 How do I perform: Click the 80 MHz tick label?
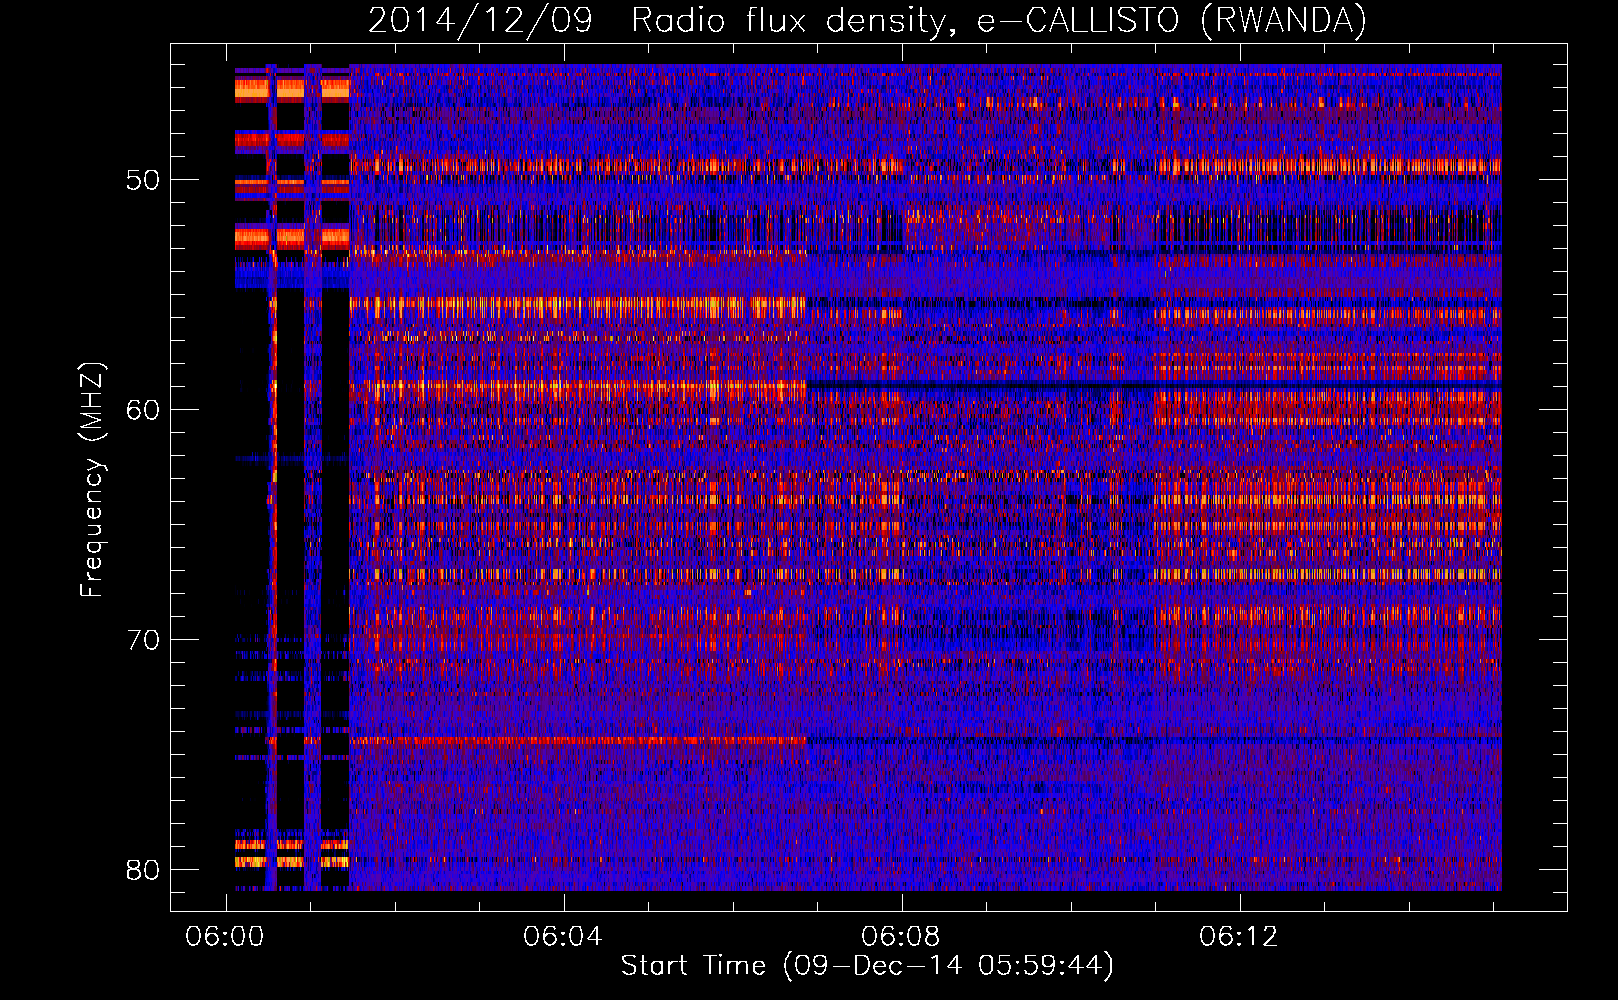coord(144,870)
